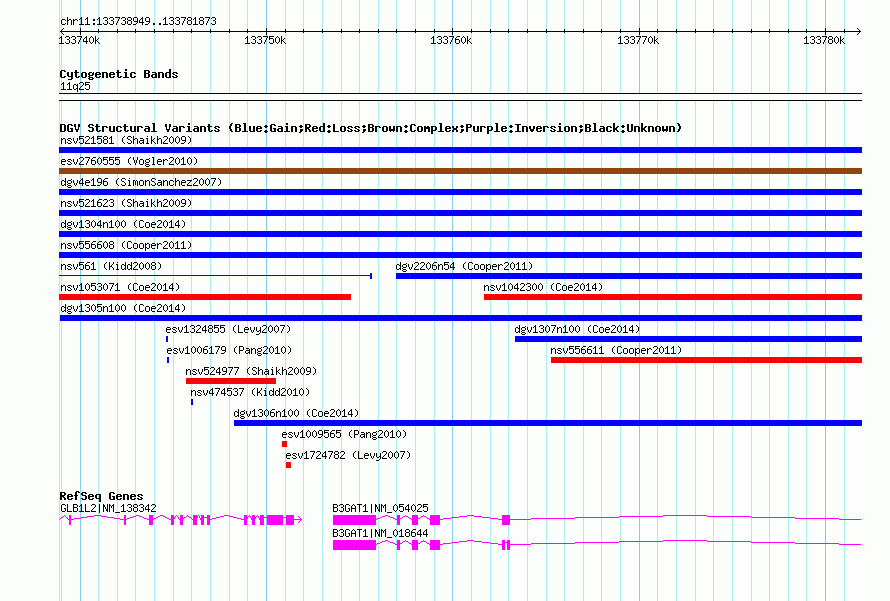Click the small esv1324855 blue marker

point(167,339)
